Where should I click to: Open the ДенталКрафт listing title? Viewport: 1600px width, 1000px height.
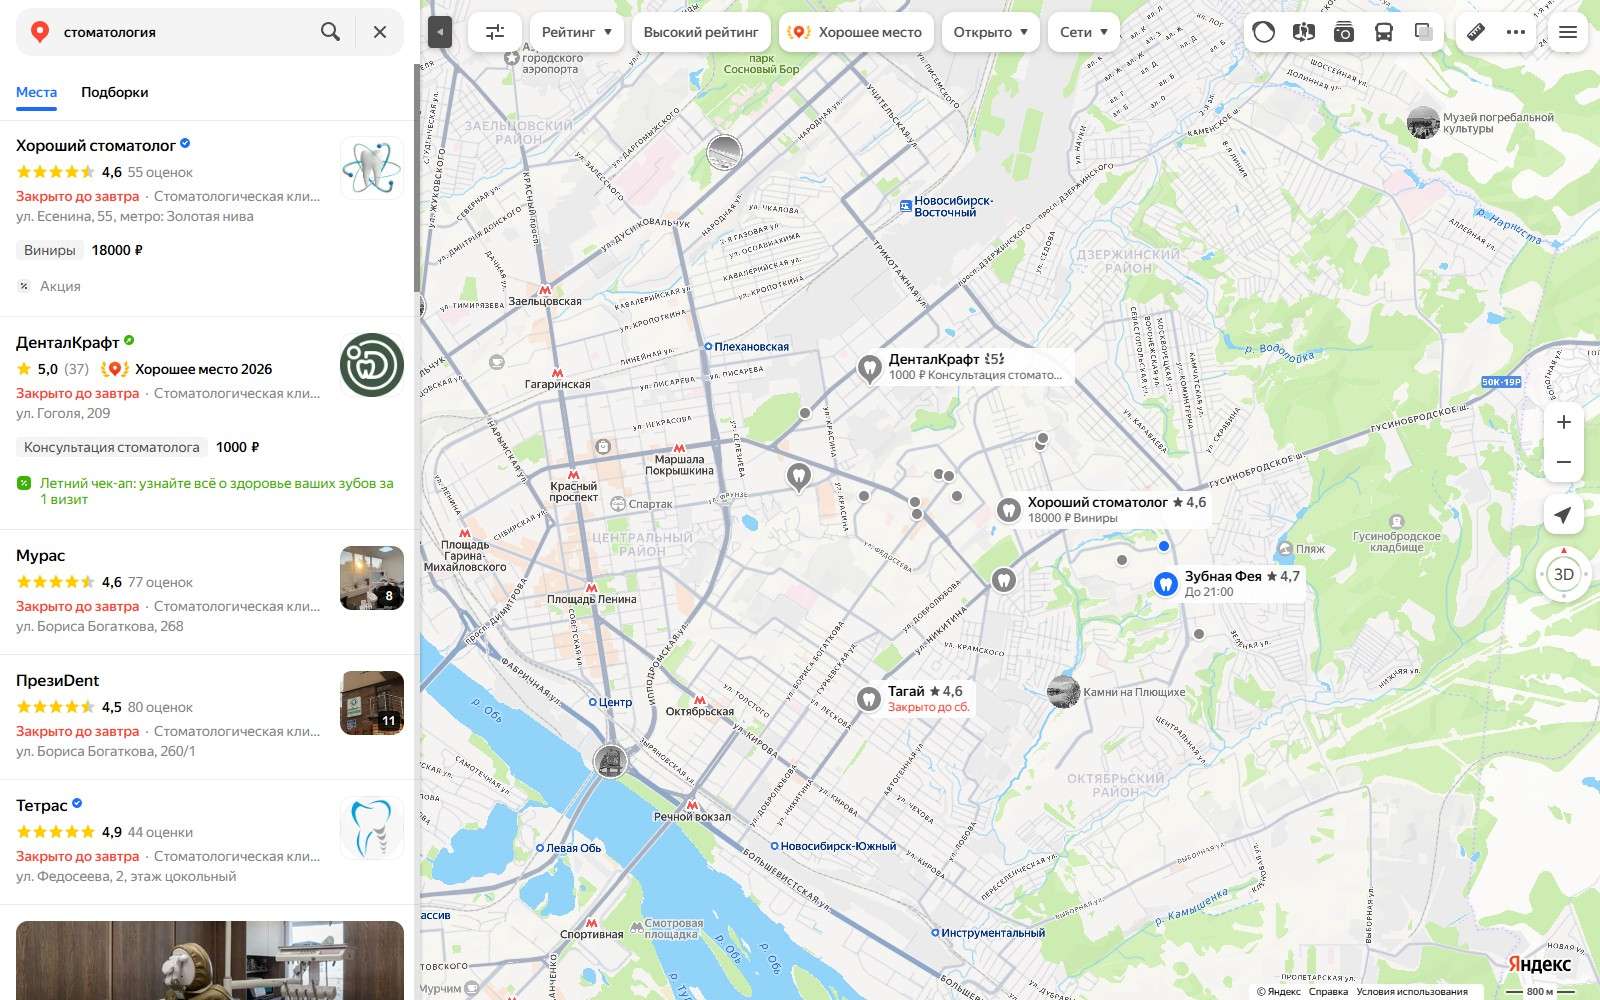tap(67, 342)
